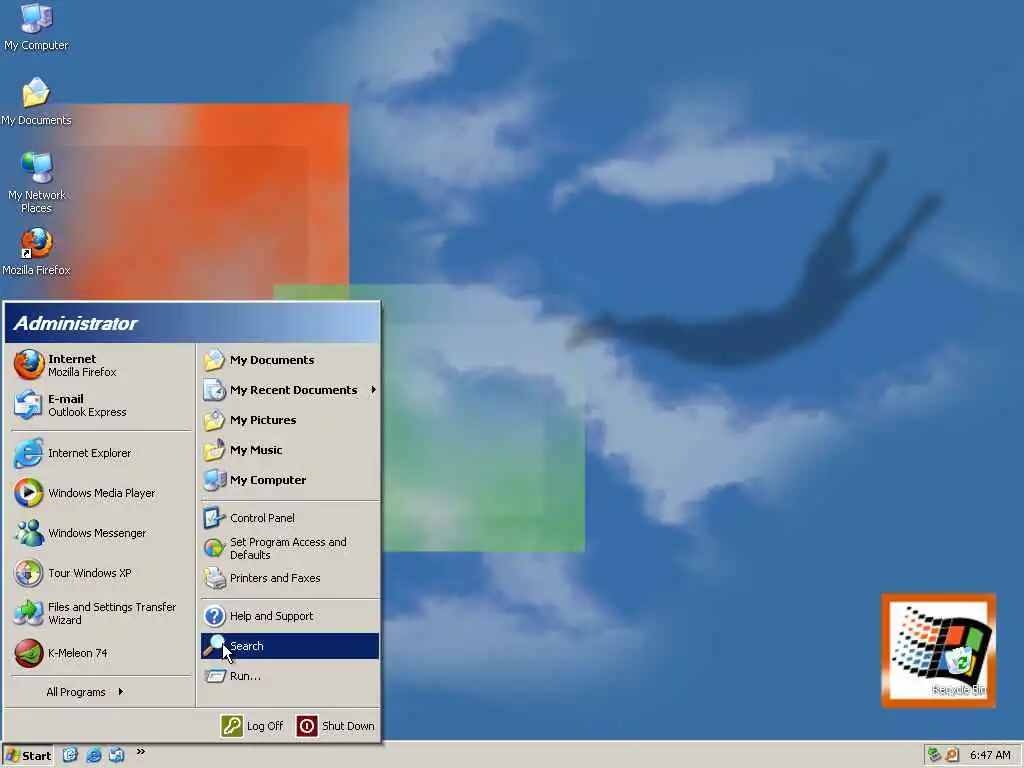Select the Mozilla Firefox desktop shortcut

point(36,251)
